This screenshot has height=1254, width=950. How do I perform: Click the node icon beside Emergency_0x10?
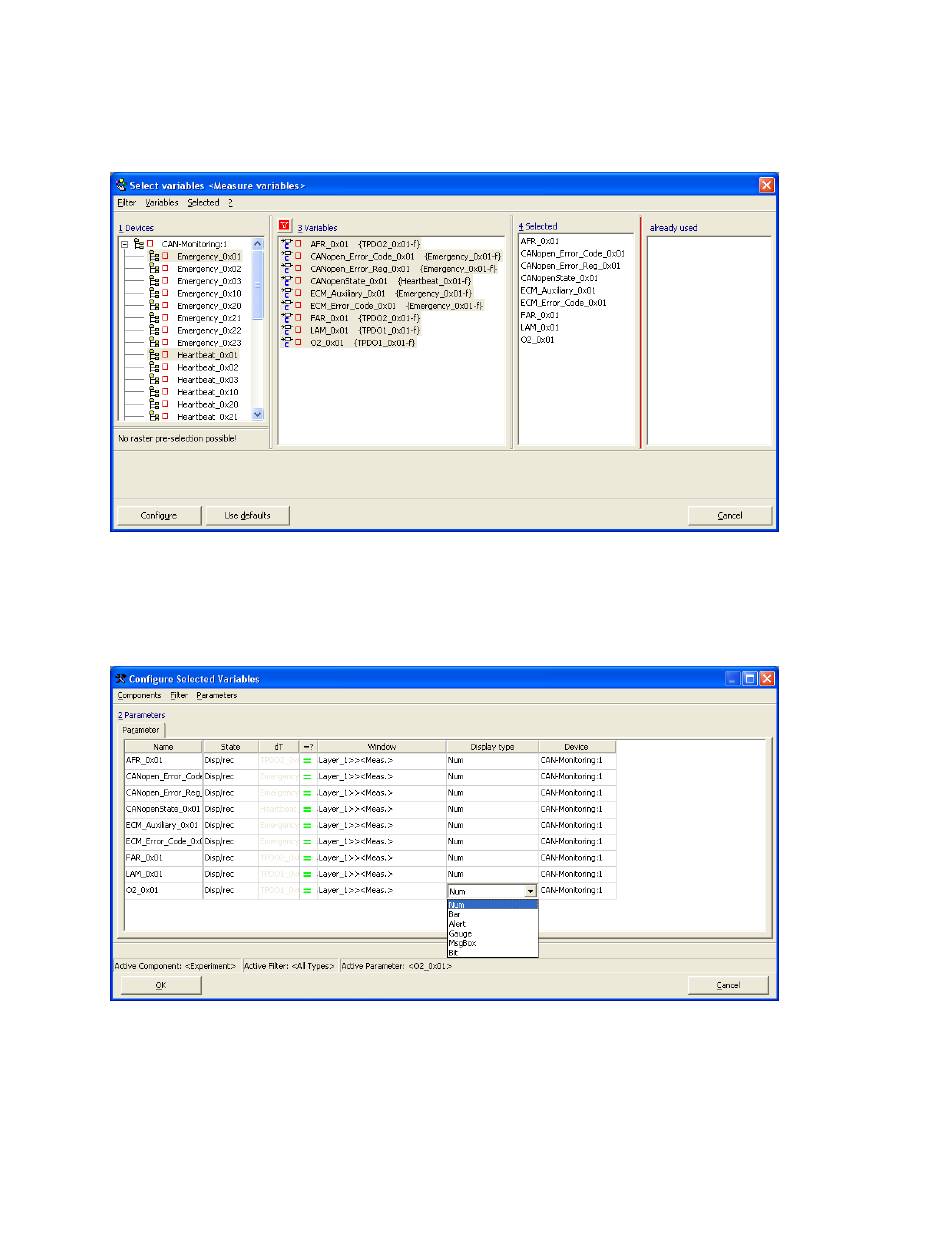point(154,293)
